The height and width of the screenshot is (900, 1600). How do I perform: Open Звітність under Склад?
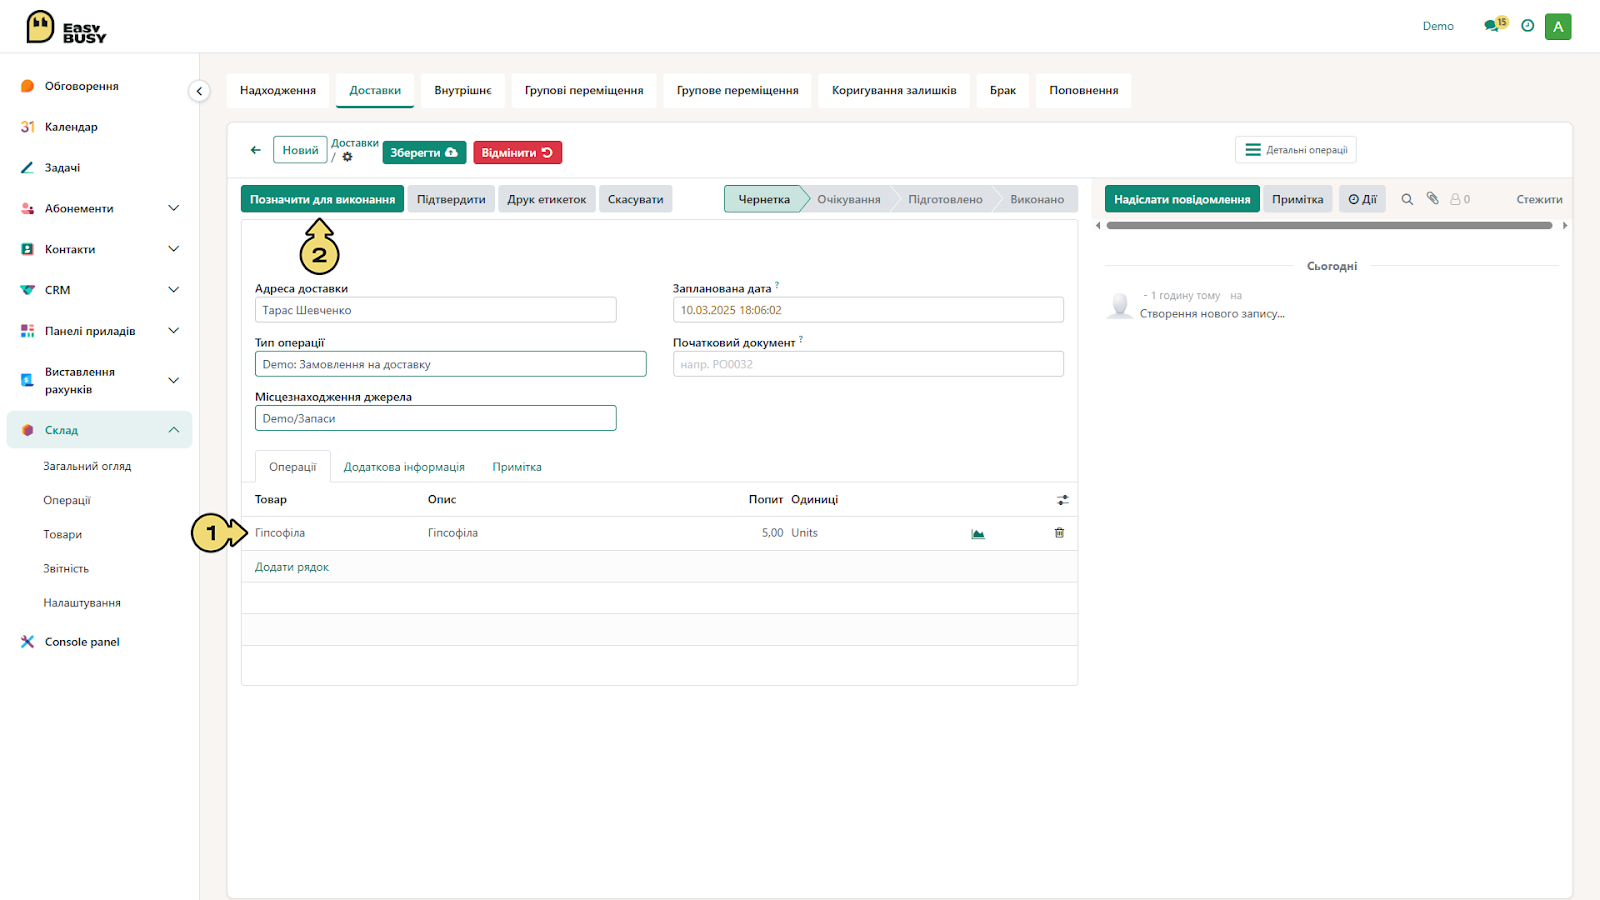66,568
